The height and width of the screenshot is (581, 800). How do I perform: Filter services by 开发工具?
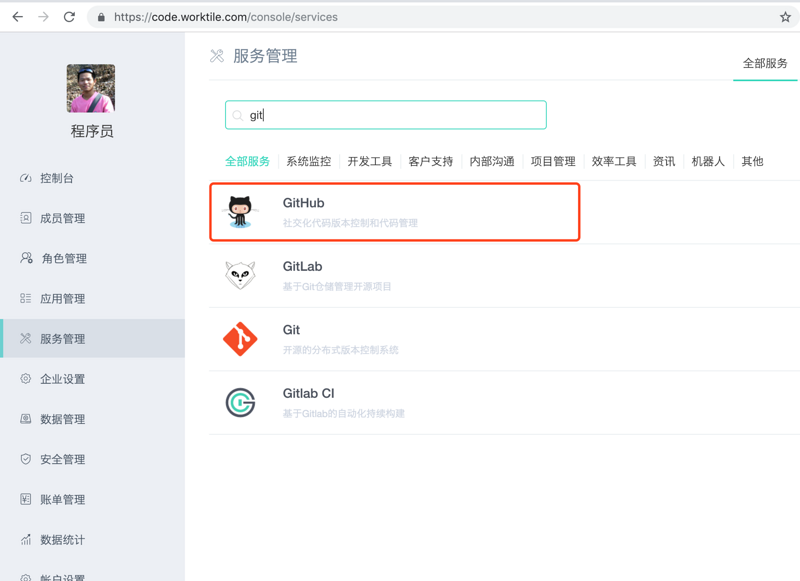click(x=370, y=161)
